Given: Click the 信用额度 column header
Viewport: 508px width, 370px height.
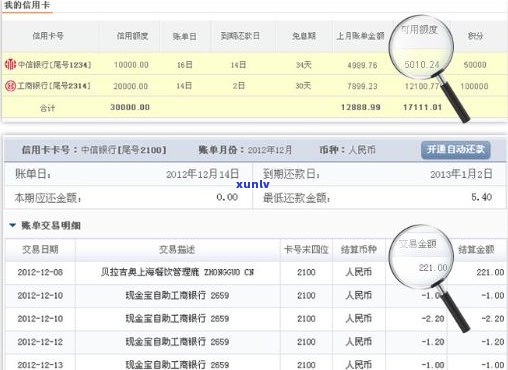Looking at the screenshot, I should tap(132, 35).
